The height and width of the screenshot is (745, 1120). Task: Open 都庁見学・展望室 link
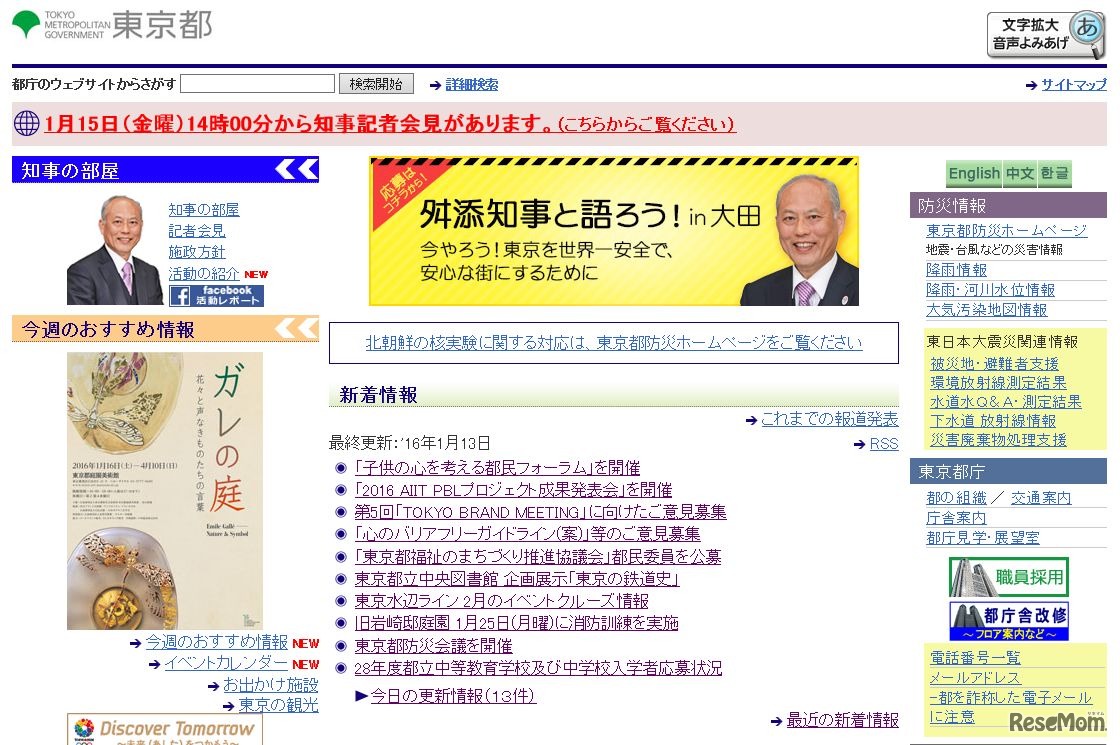click(x=983, y=537)
